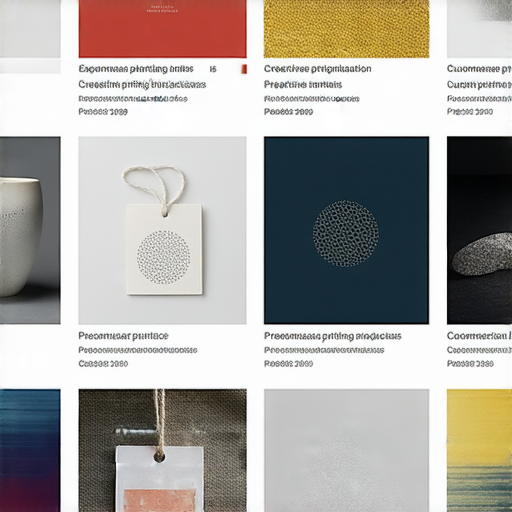Click the title link under the yellow texture
The width and height of the screenshot is (512, 512).
click(x=317, y=69)
